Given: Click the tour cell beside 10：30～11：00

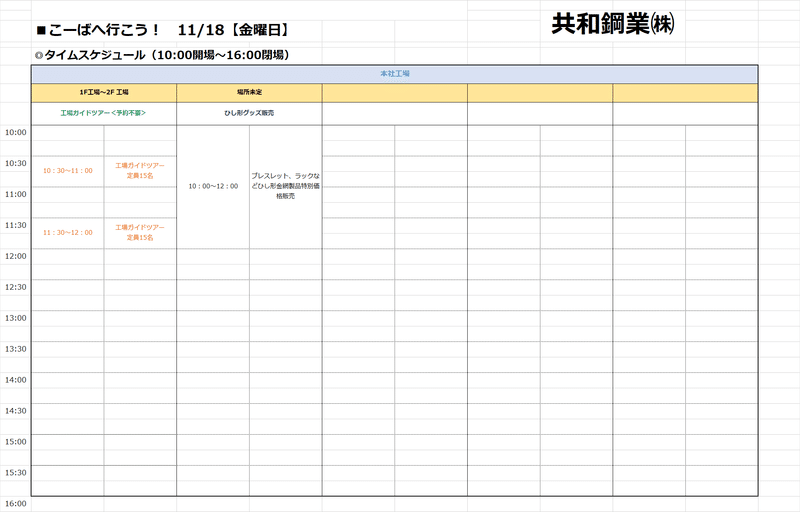Looking at the screenshot, I should click(140, 171).
